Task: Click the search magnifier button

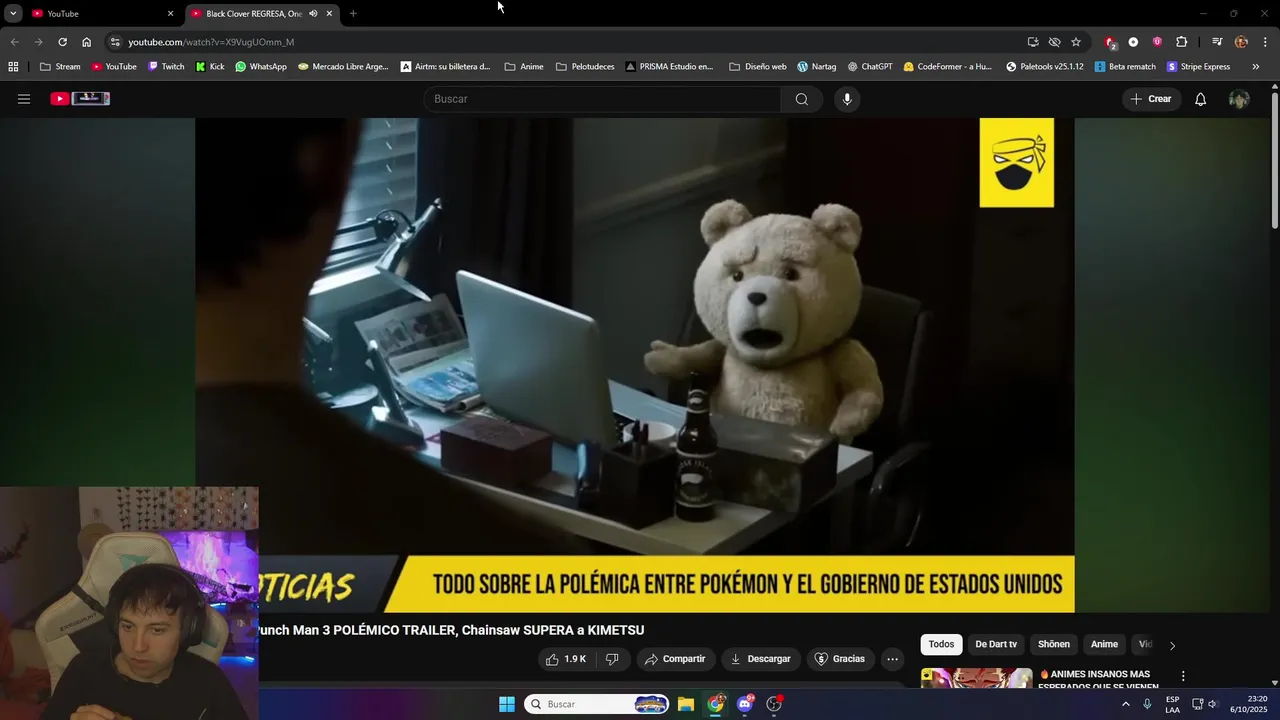Action: click(802, 99)
